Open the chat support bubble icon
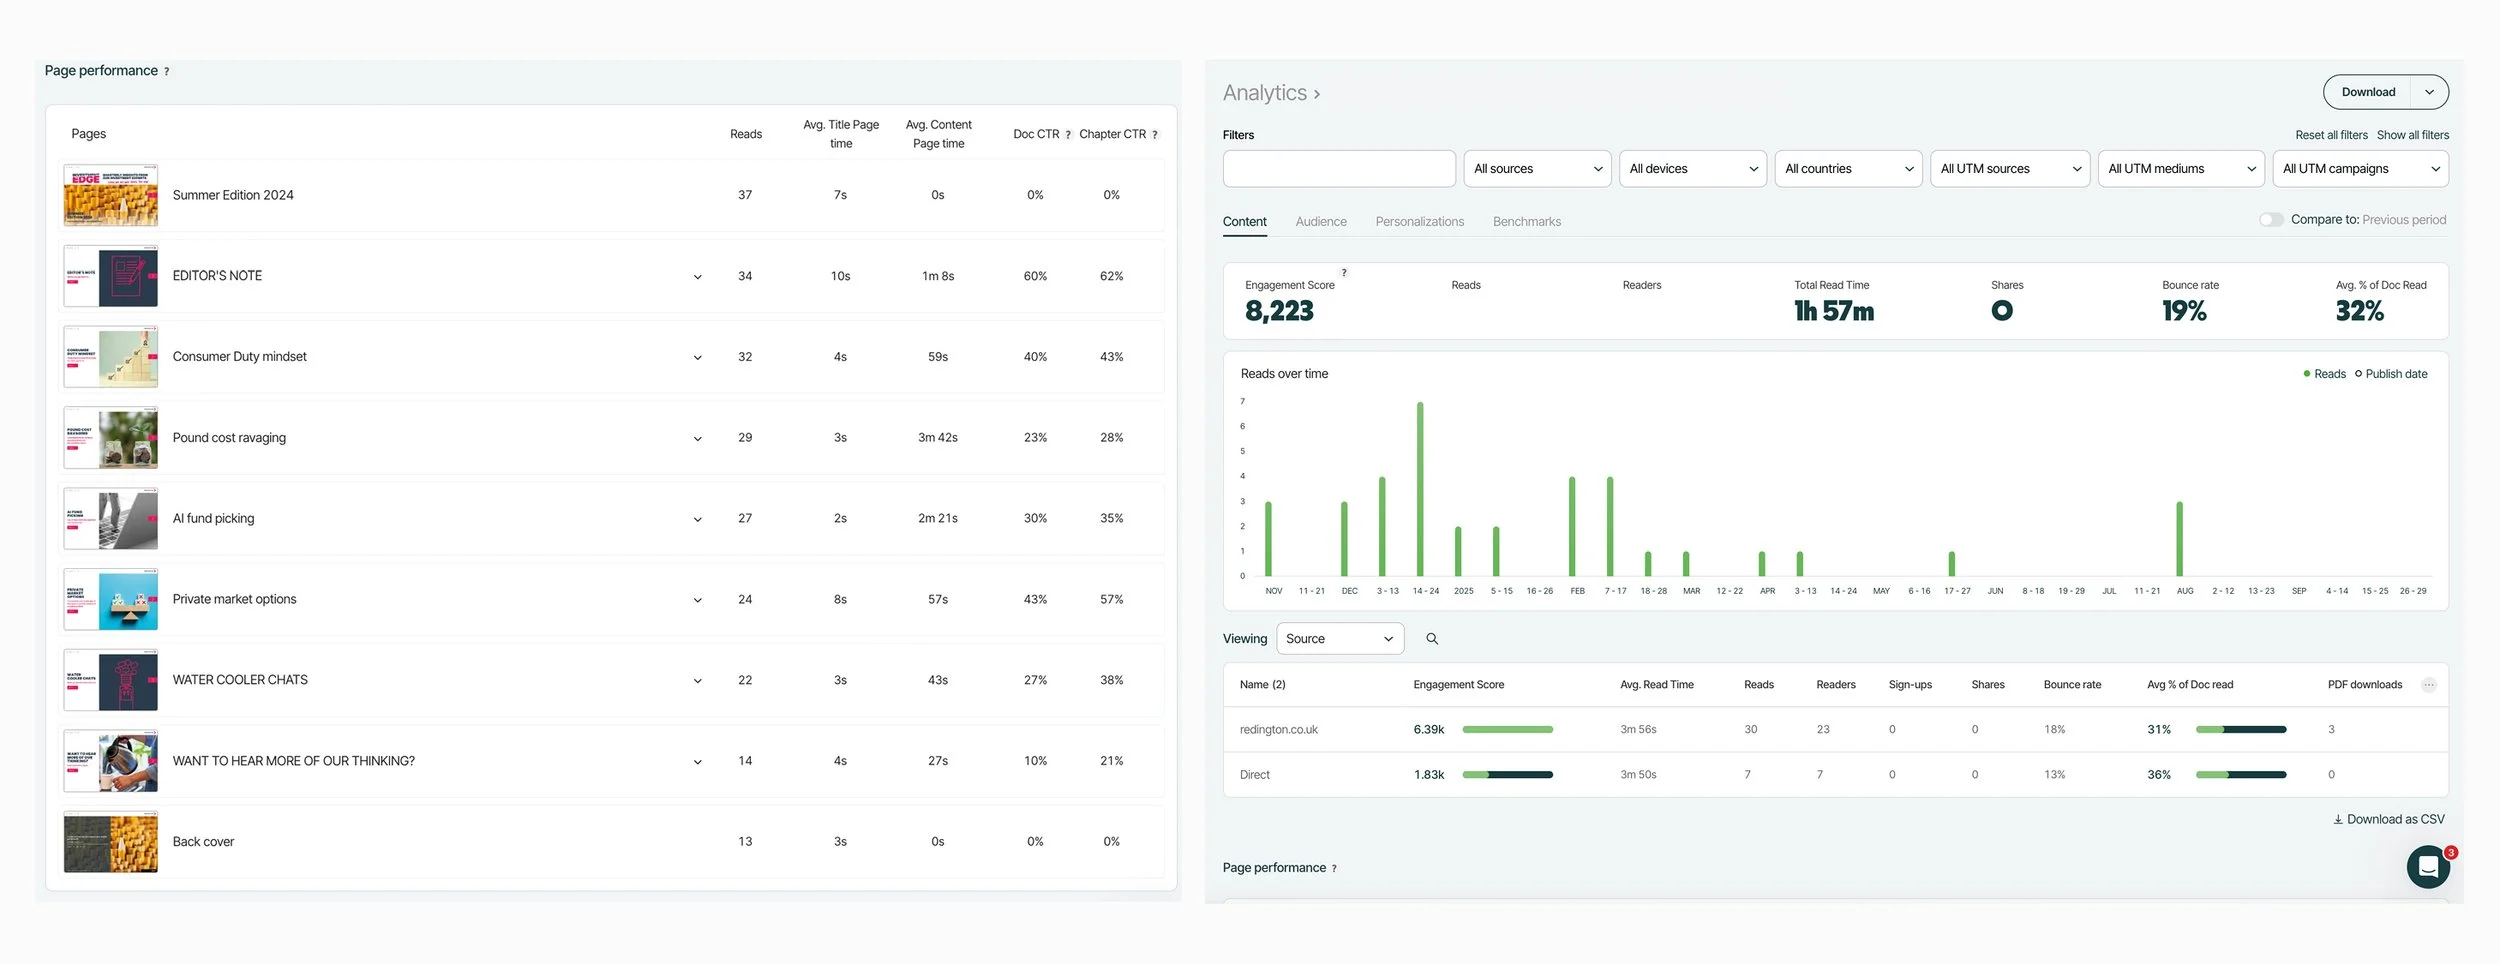 coord(2427,867)
